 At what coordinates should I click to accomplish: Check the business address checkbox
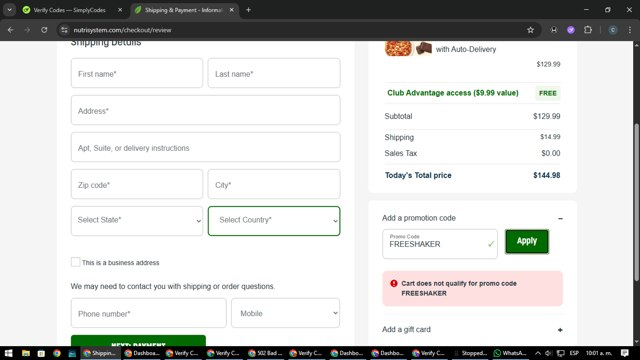[x=76, y=262]
